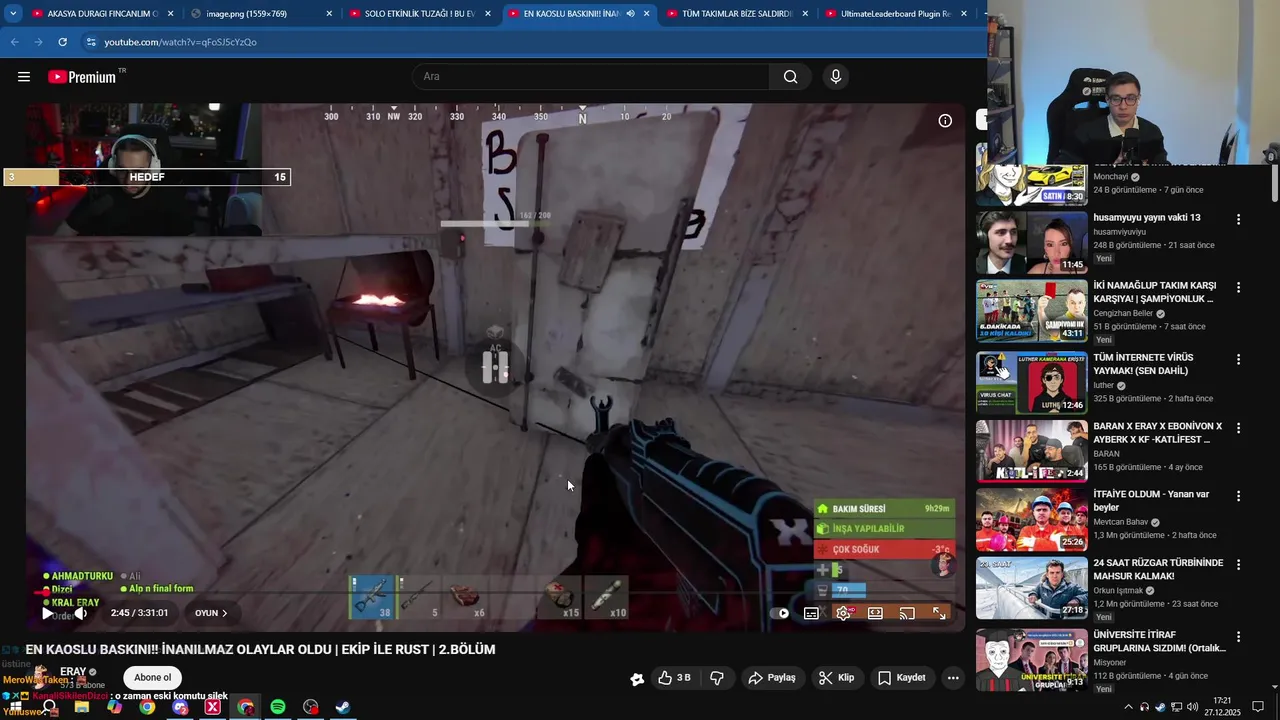Screen dimensions: 1280x720
Task: Open the YouTube hamburger guide menu
Action: (24, 77)
